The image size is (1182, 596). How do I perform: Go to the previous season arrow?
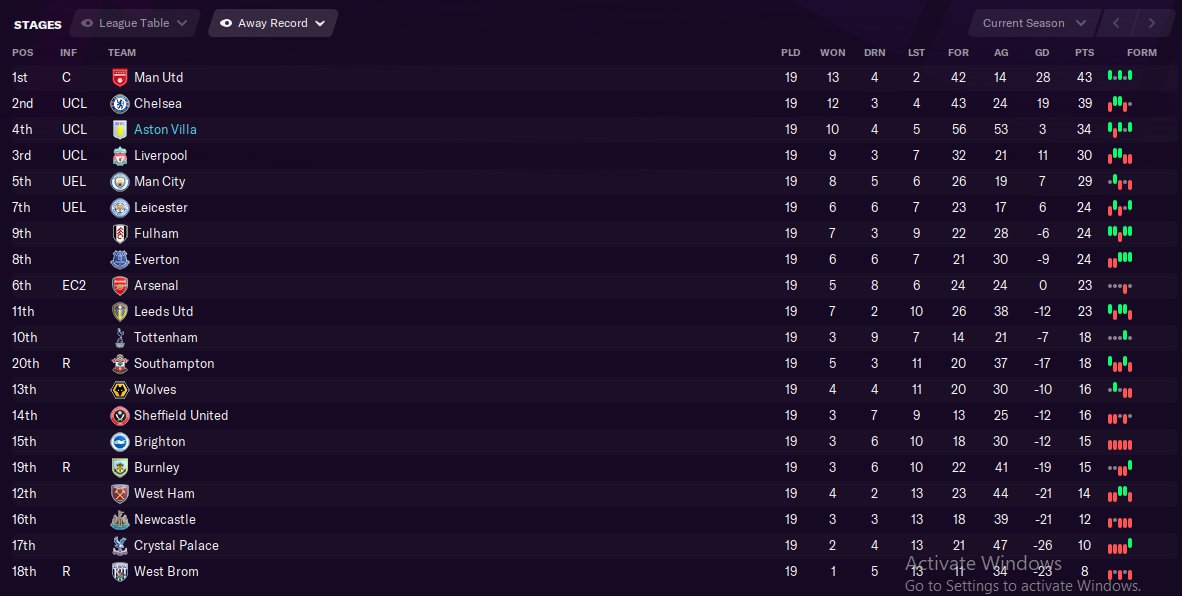(1117, 23)
